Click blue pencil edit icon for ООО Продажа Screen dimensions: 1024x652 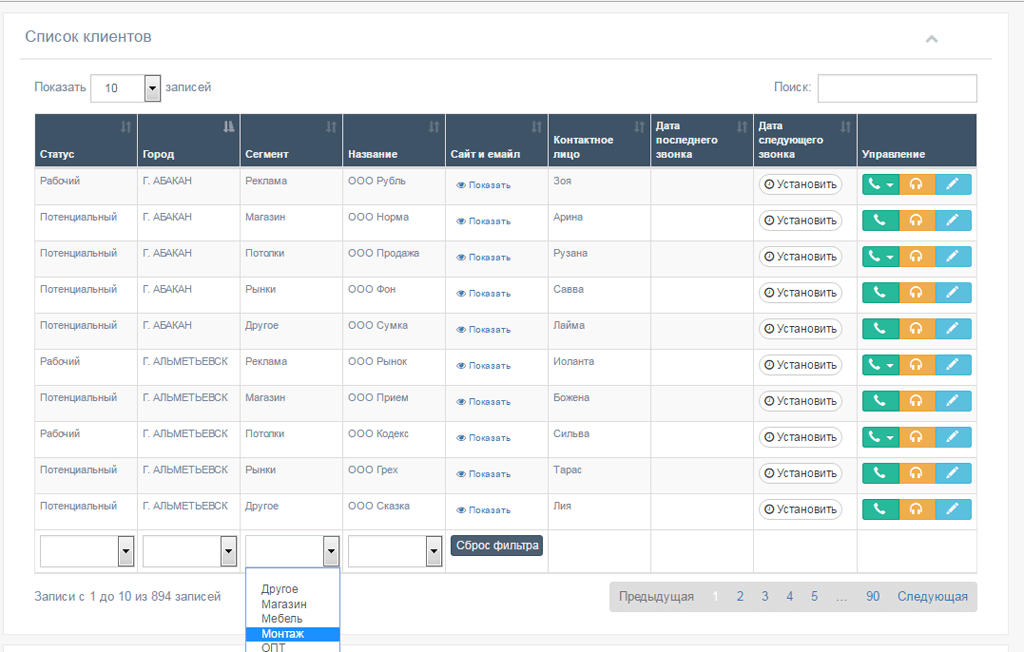pos(953,257)
